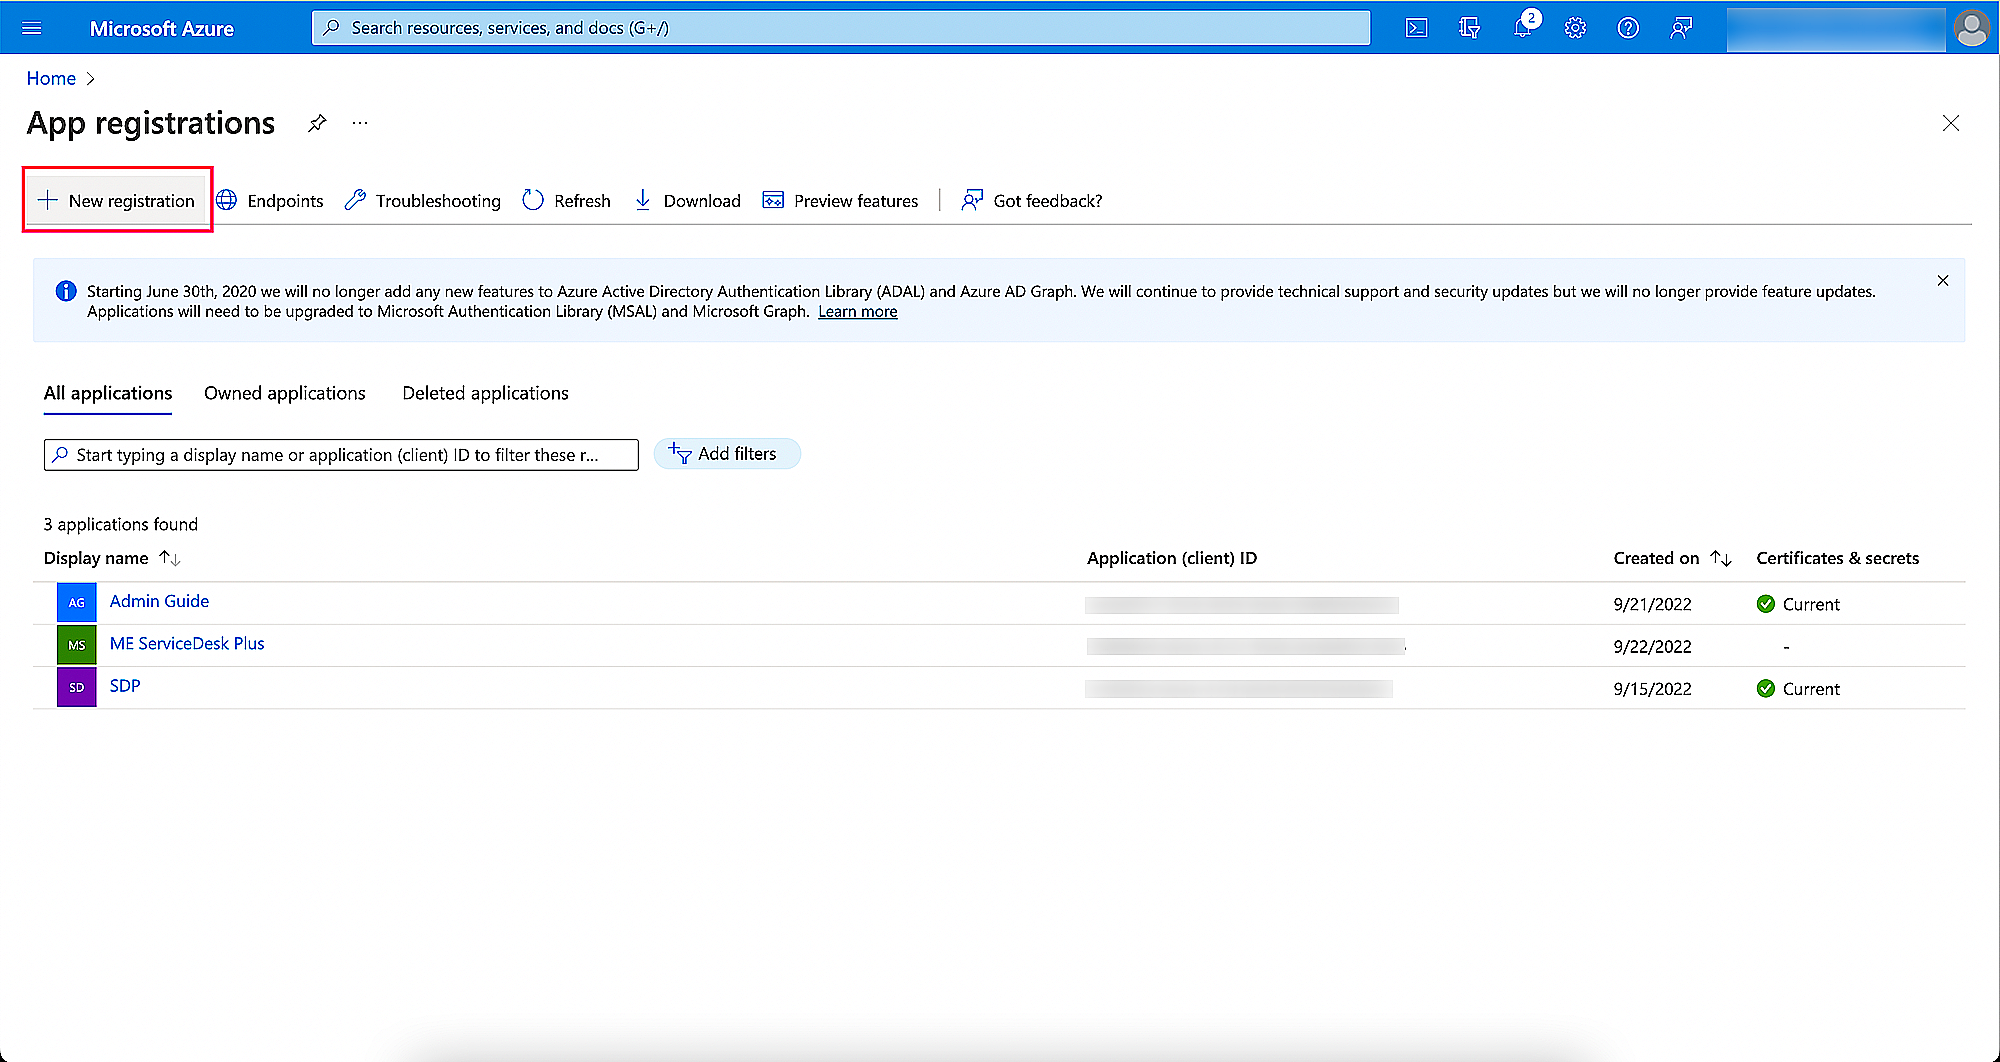Open the Directories and subscriptions filter icon
Viewport: 2000px width, 1062px height.
[1470, 28]
